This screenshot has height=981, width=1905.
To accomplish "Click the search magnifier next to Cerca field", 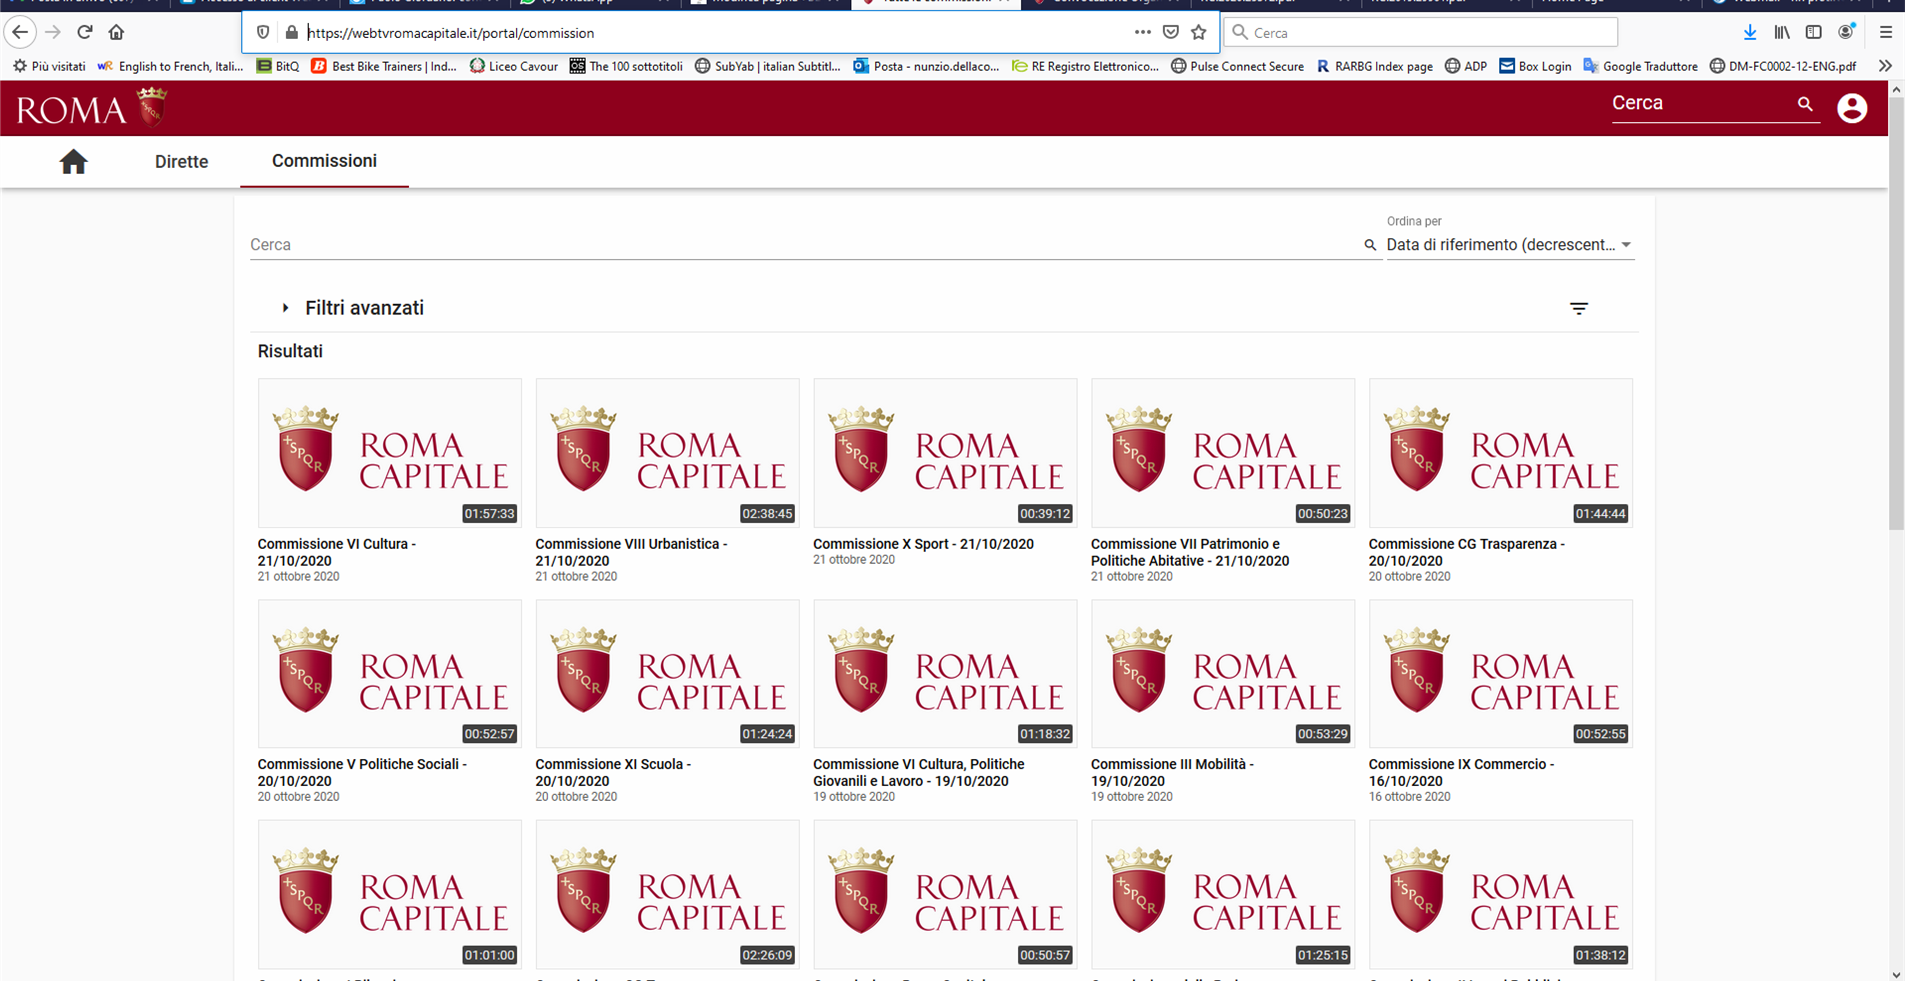I will click(1370, 245).
